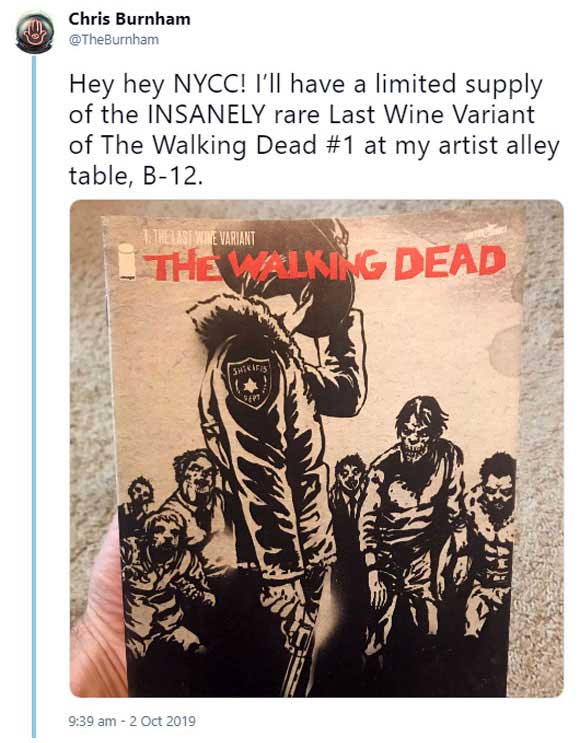The height and width of the screenshot is (743, 580).
Task: Expand the Walking Dead comic cover photo
Action: (x=317, y=448)
